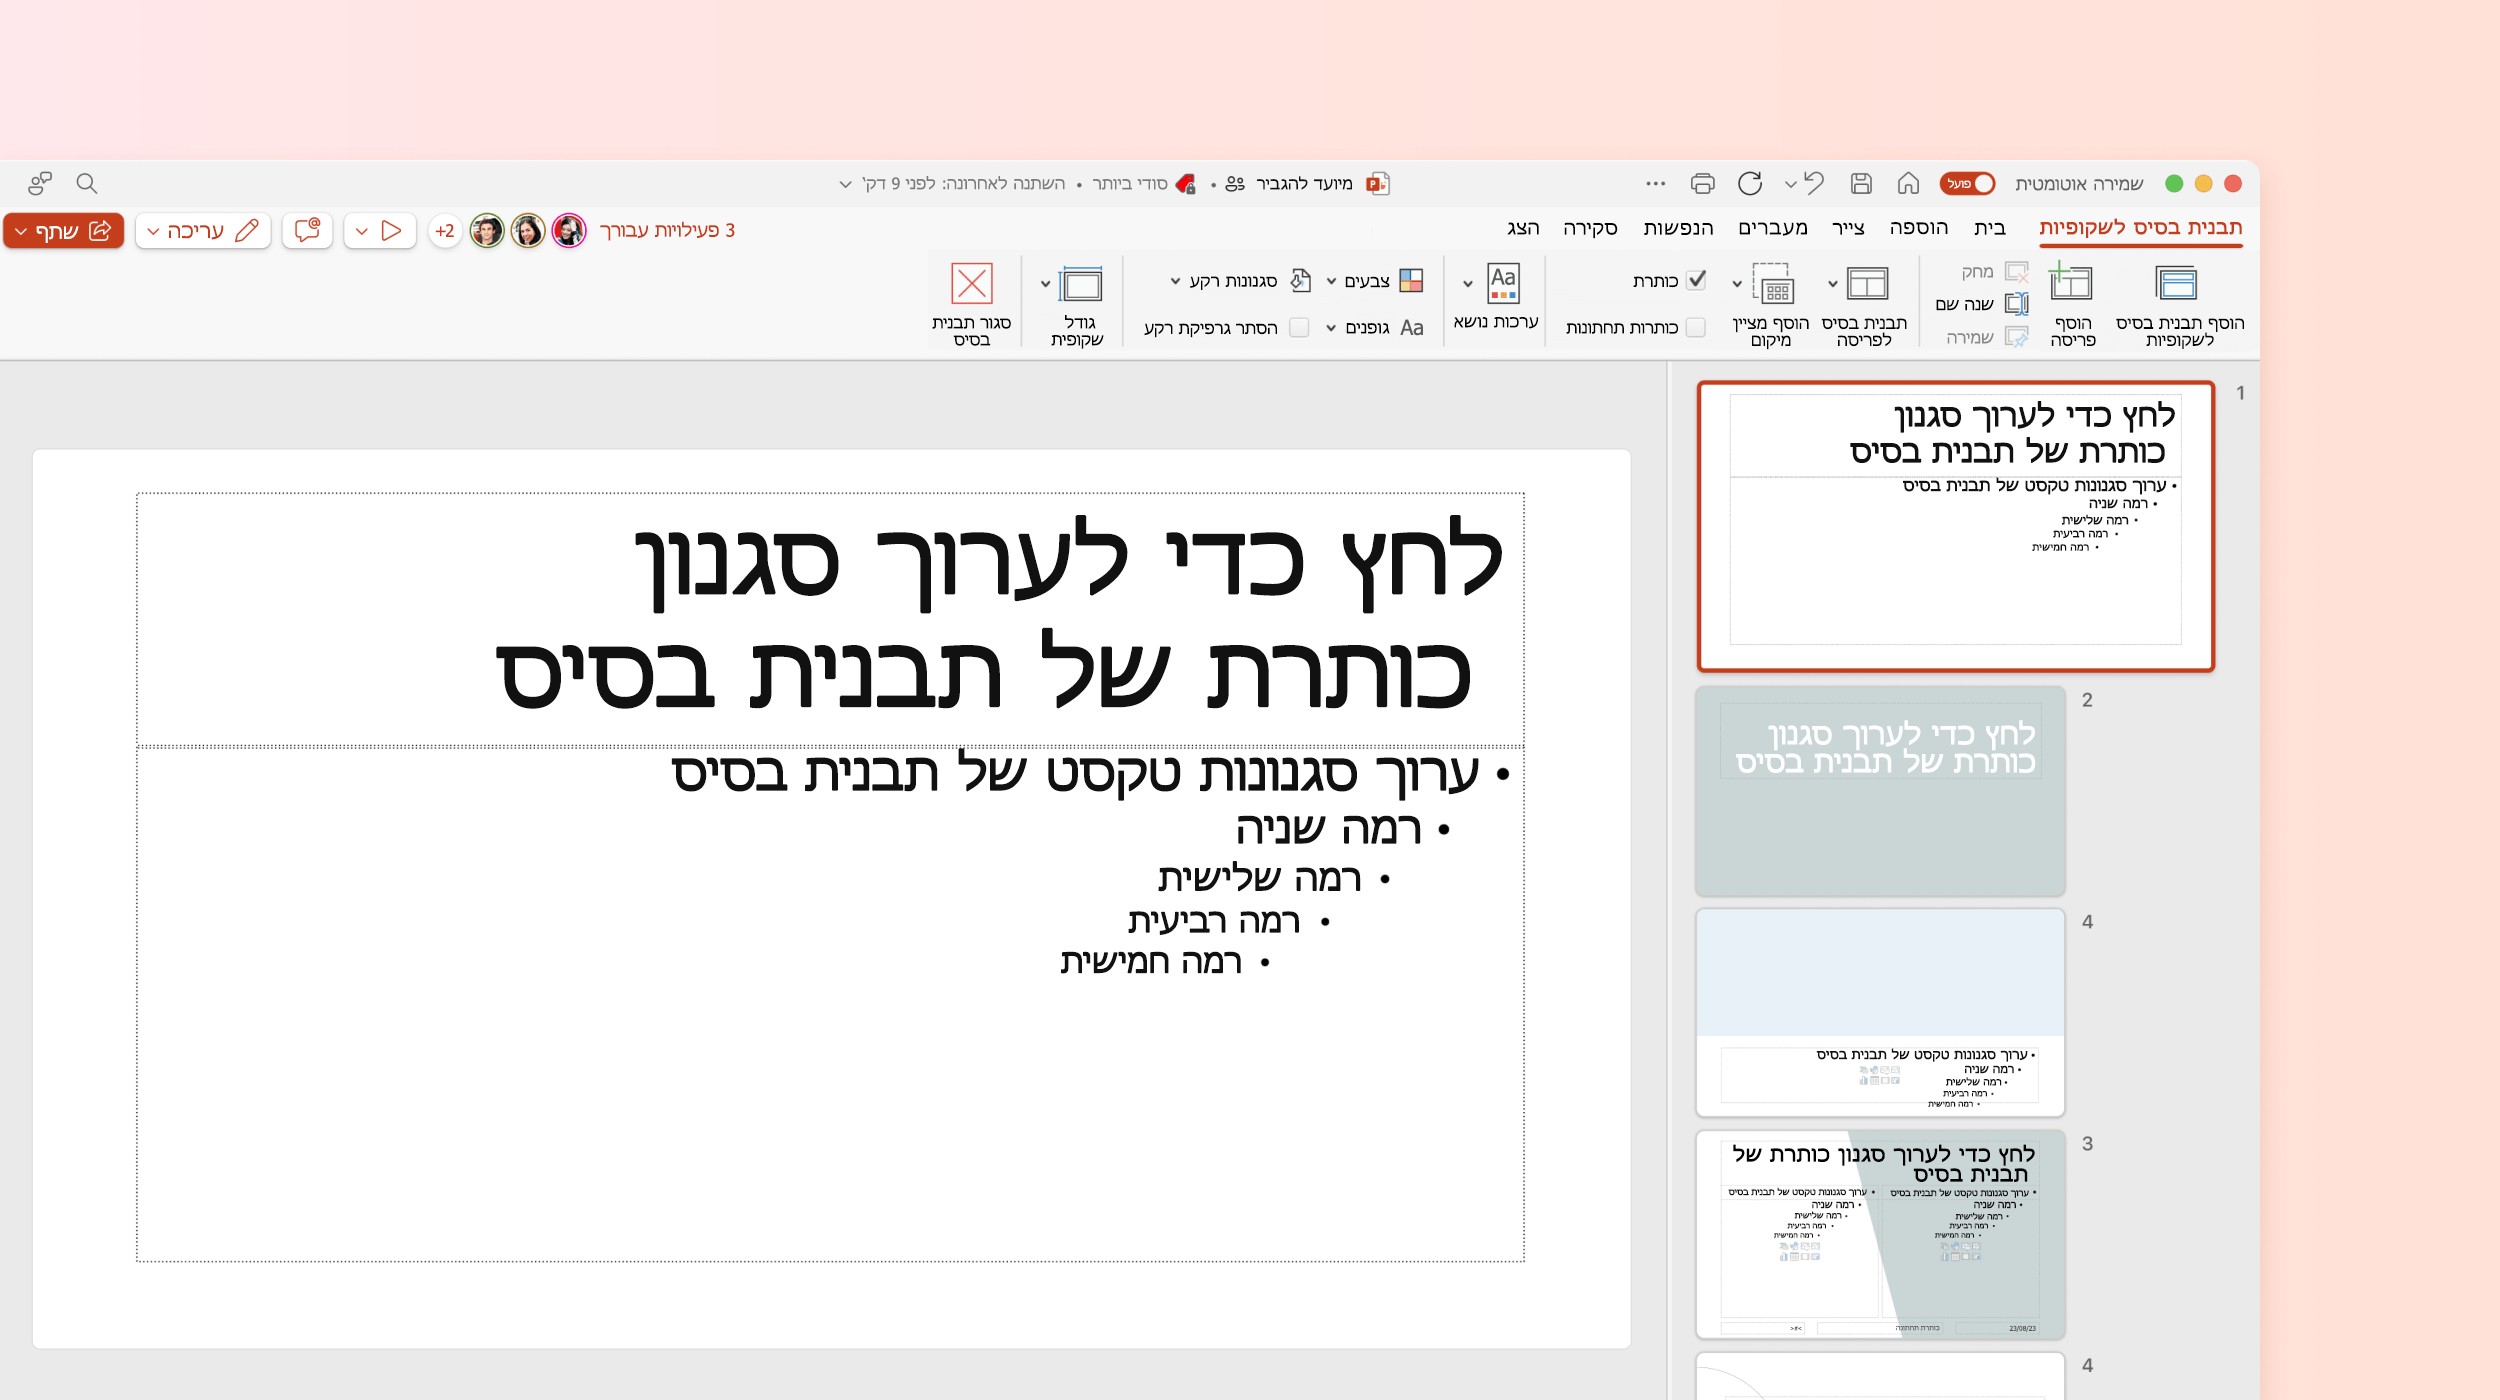Click the Print icon

click(x=1702, y=183)
